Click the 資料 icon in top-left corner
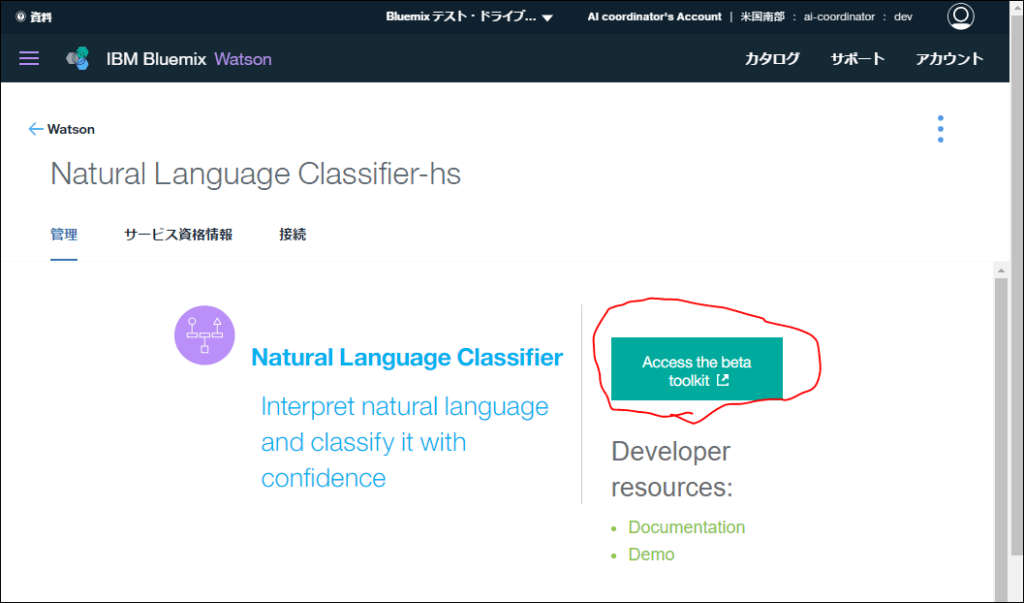 click(20, 17)
